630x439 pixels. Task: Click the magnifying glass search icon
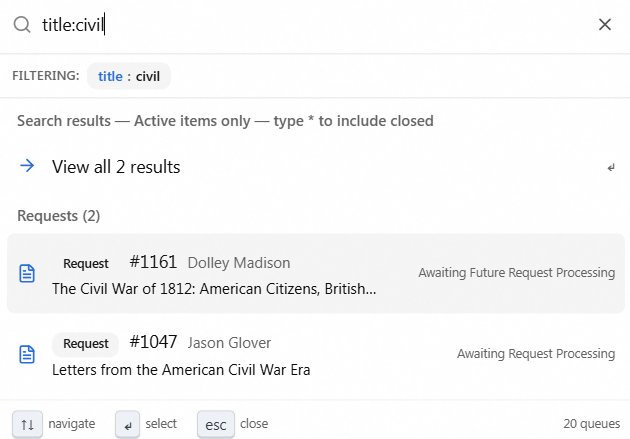point(22,25)
